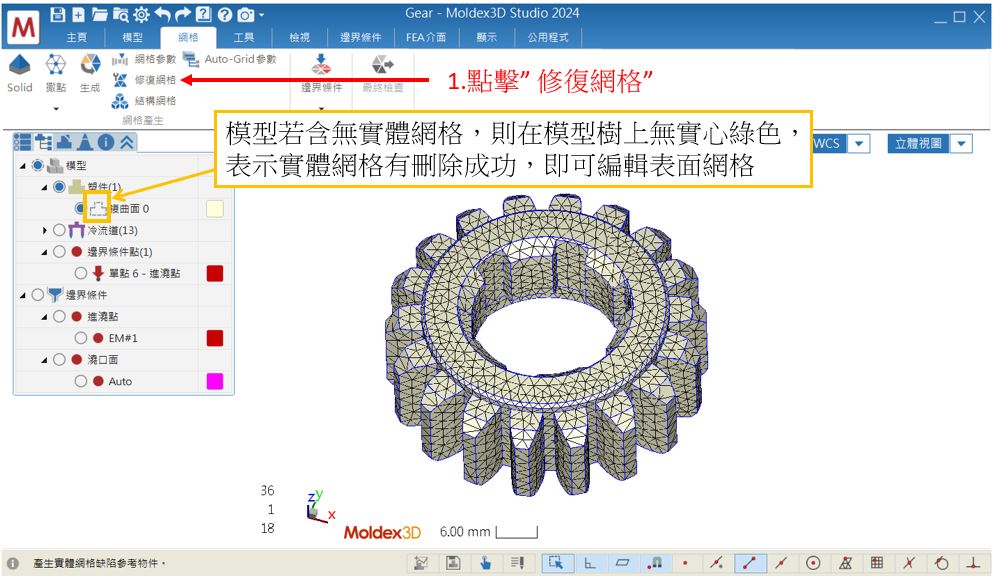Click the list view icon in panel toolbar

[x=22, y=142]
